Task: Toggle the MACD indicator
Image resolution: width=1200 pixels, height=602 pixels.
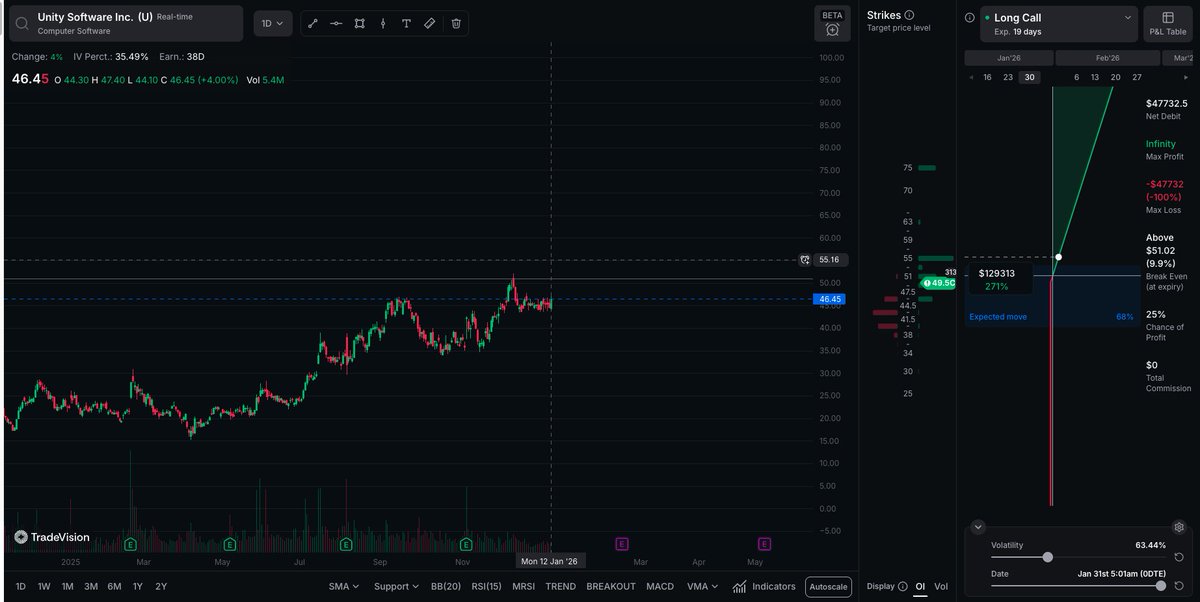Action: [660, 587]
